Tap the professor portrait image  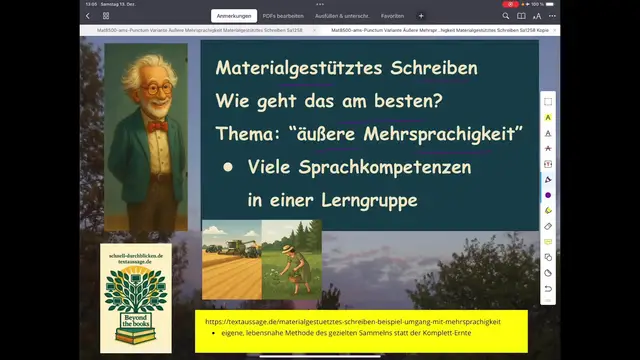pos(146,138)
